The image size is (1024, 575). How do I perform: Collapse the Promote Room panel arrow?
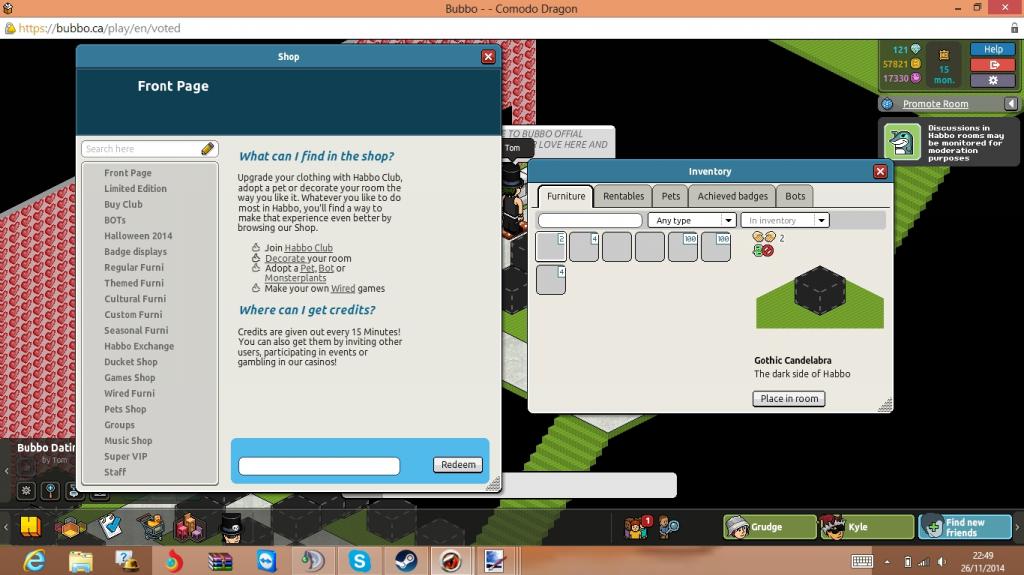pyautogui.click(x=1011, y=104)
